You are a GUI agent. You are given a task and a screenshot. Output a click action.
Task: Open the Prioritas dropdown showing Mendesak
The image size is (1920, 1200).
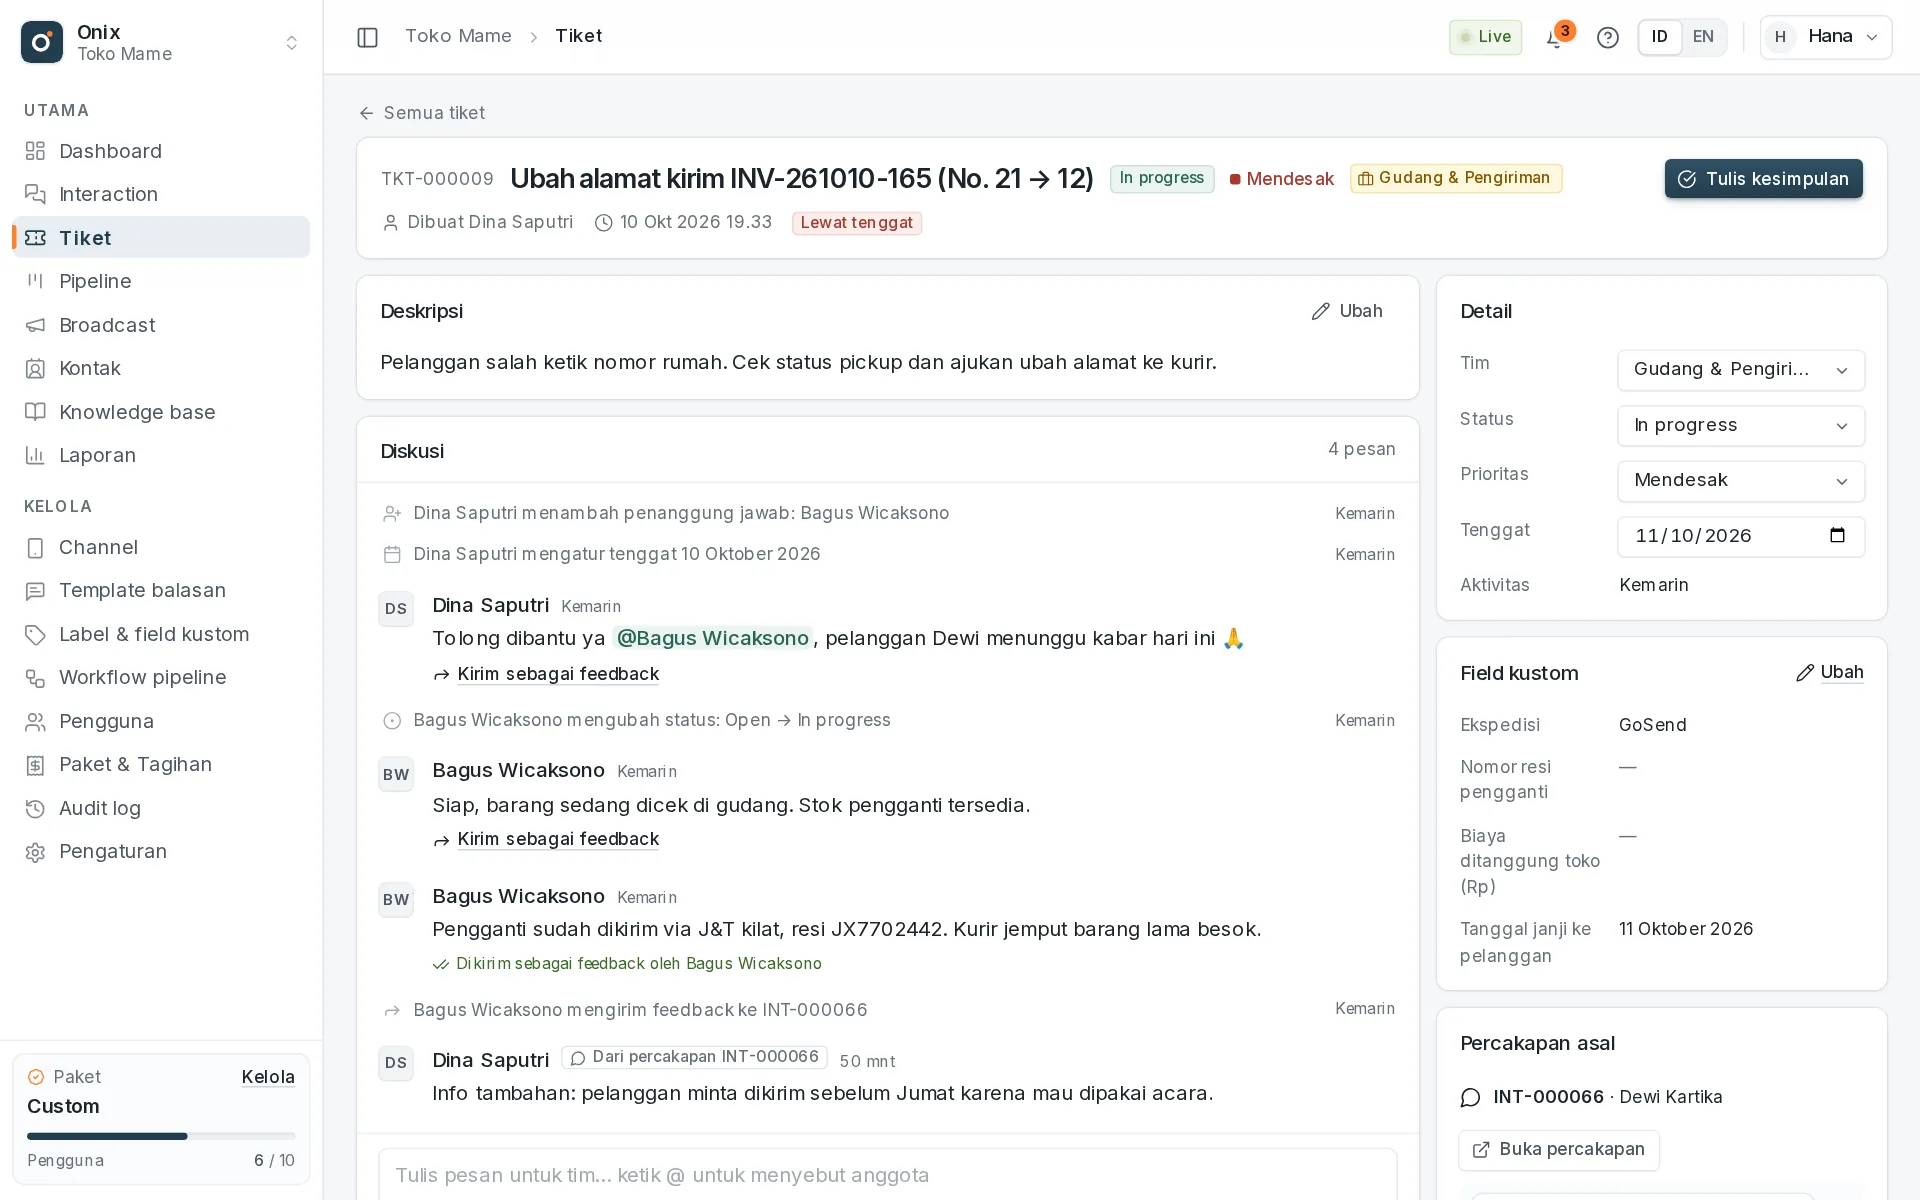1741,481
